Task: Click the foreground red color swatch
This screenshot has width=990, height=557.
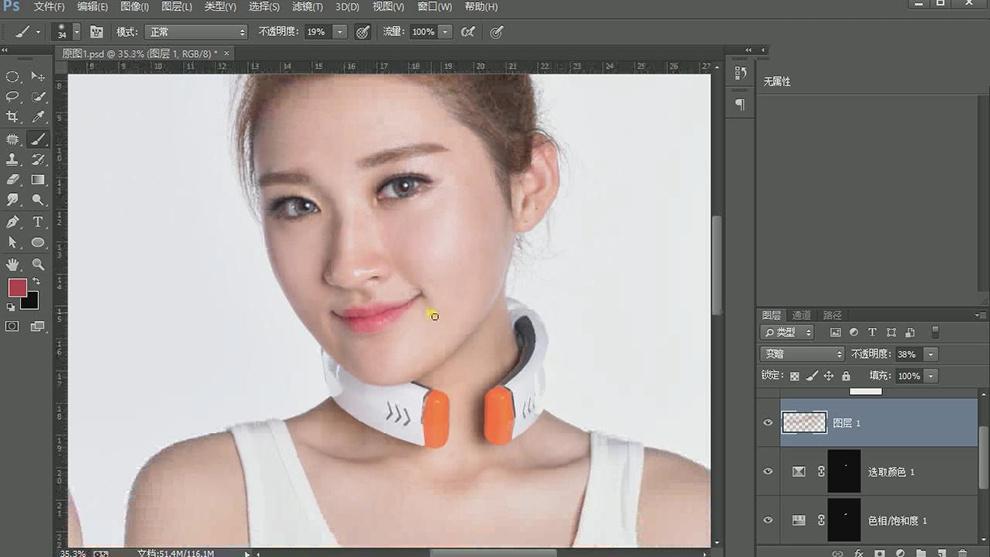Action: 17,288
